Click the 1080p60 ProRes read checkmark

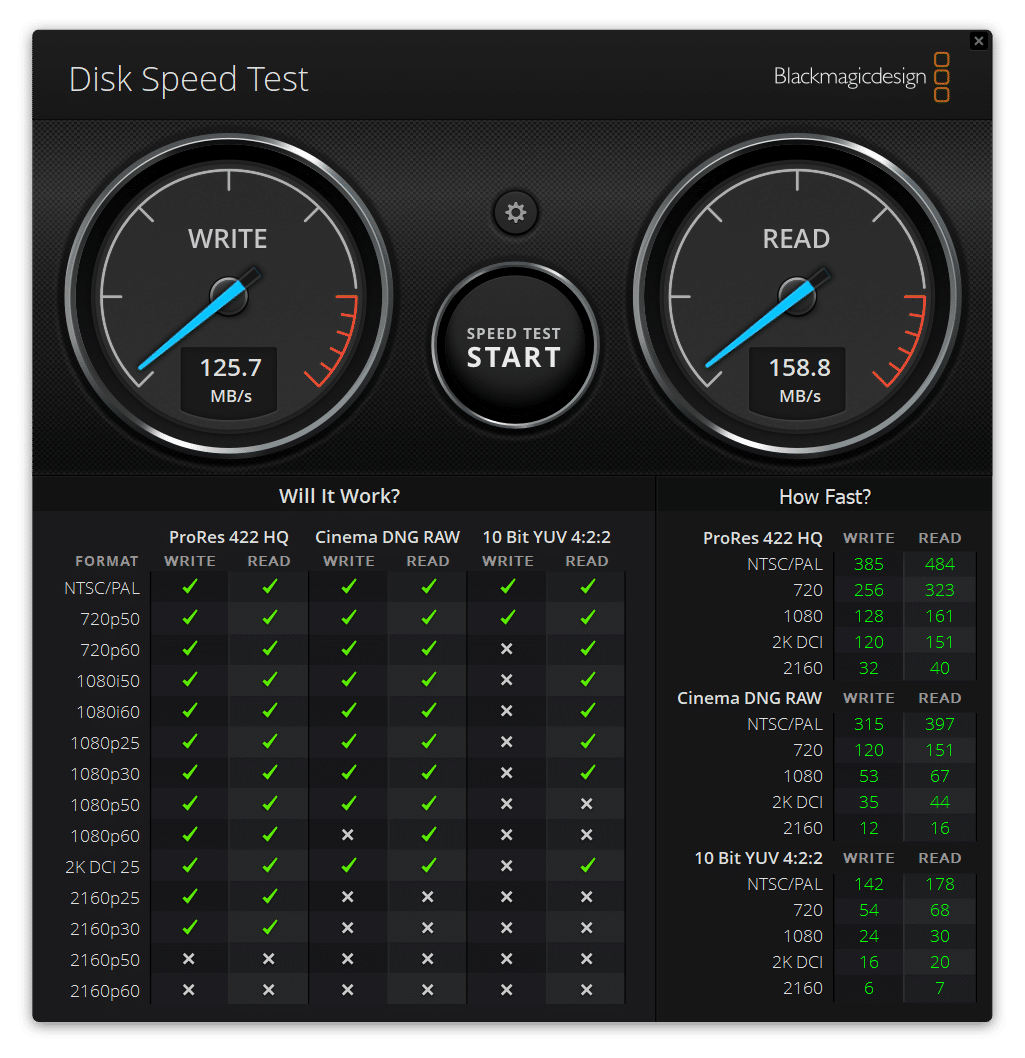pos(269,835)
